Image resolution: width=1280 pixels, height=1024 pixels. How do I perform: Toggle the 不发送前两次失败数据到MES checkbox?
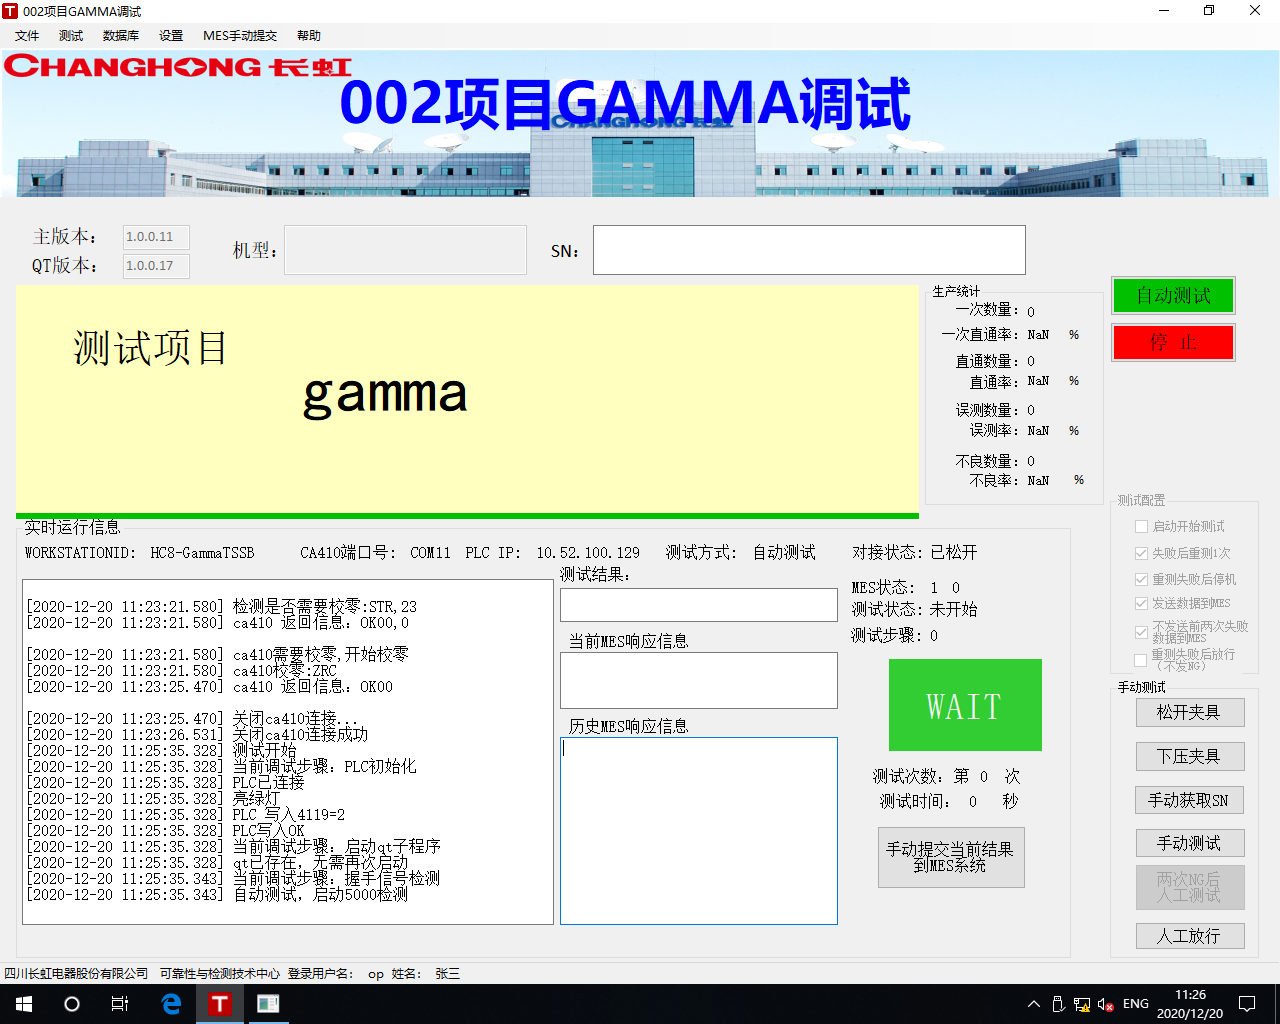pyautogui.click(x=1141, y=632)
